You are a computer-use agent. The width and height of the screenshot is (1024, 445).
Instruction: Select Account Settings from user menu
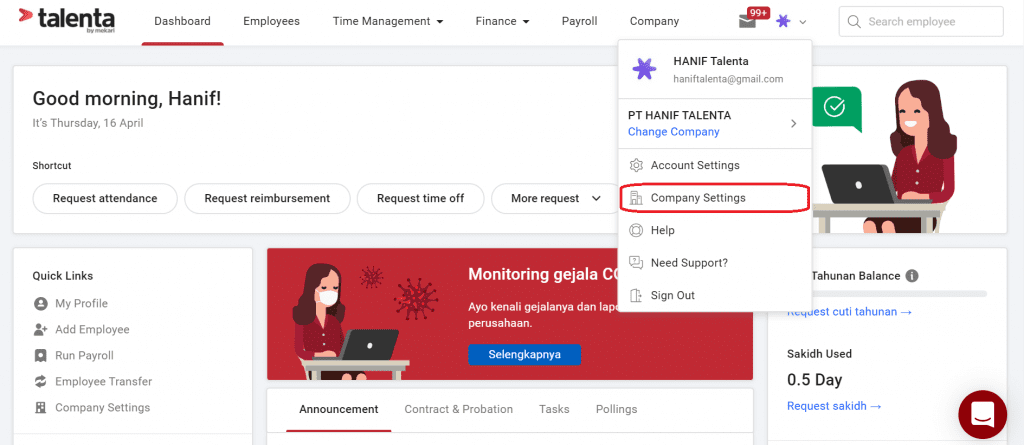pyautogui.click(x=714, y=165)
